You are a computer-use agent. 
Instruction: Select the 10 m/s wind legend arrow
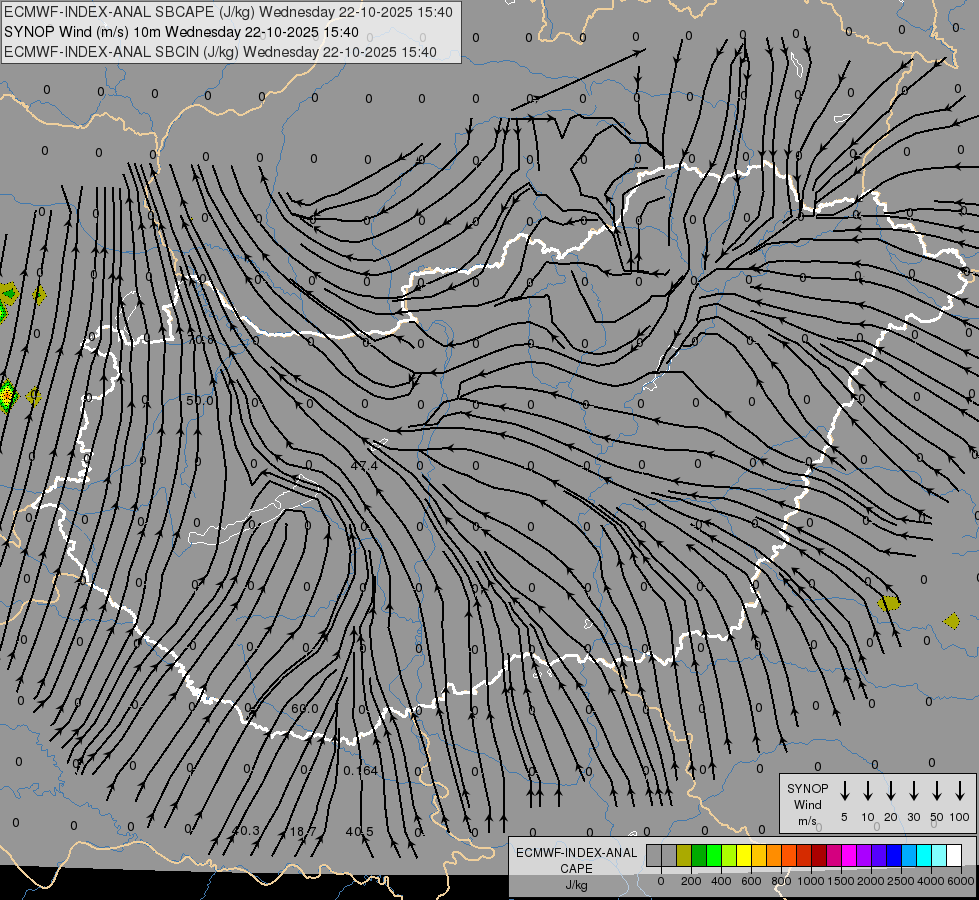coord(868,791)
